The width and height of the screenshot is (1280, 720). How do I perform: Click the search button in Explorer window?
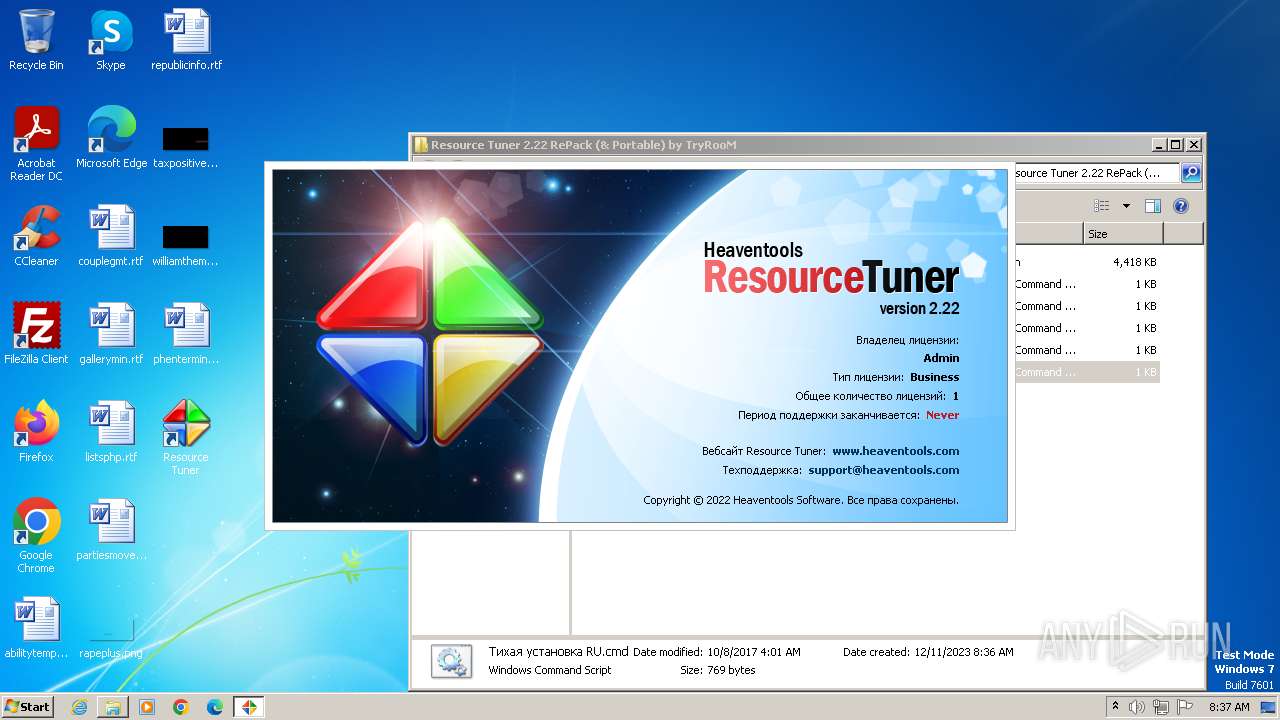click(1191, 173)
